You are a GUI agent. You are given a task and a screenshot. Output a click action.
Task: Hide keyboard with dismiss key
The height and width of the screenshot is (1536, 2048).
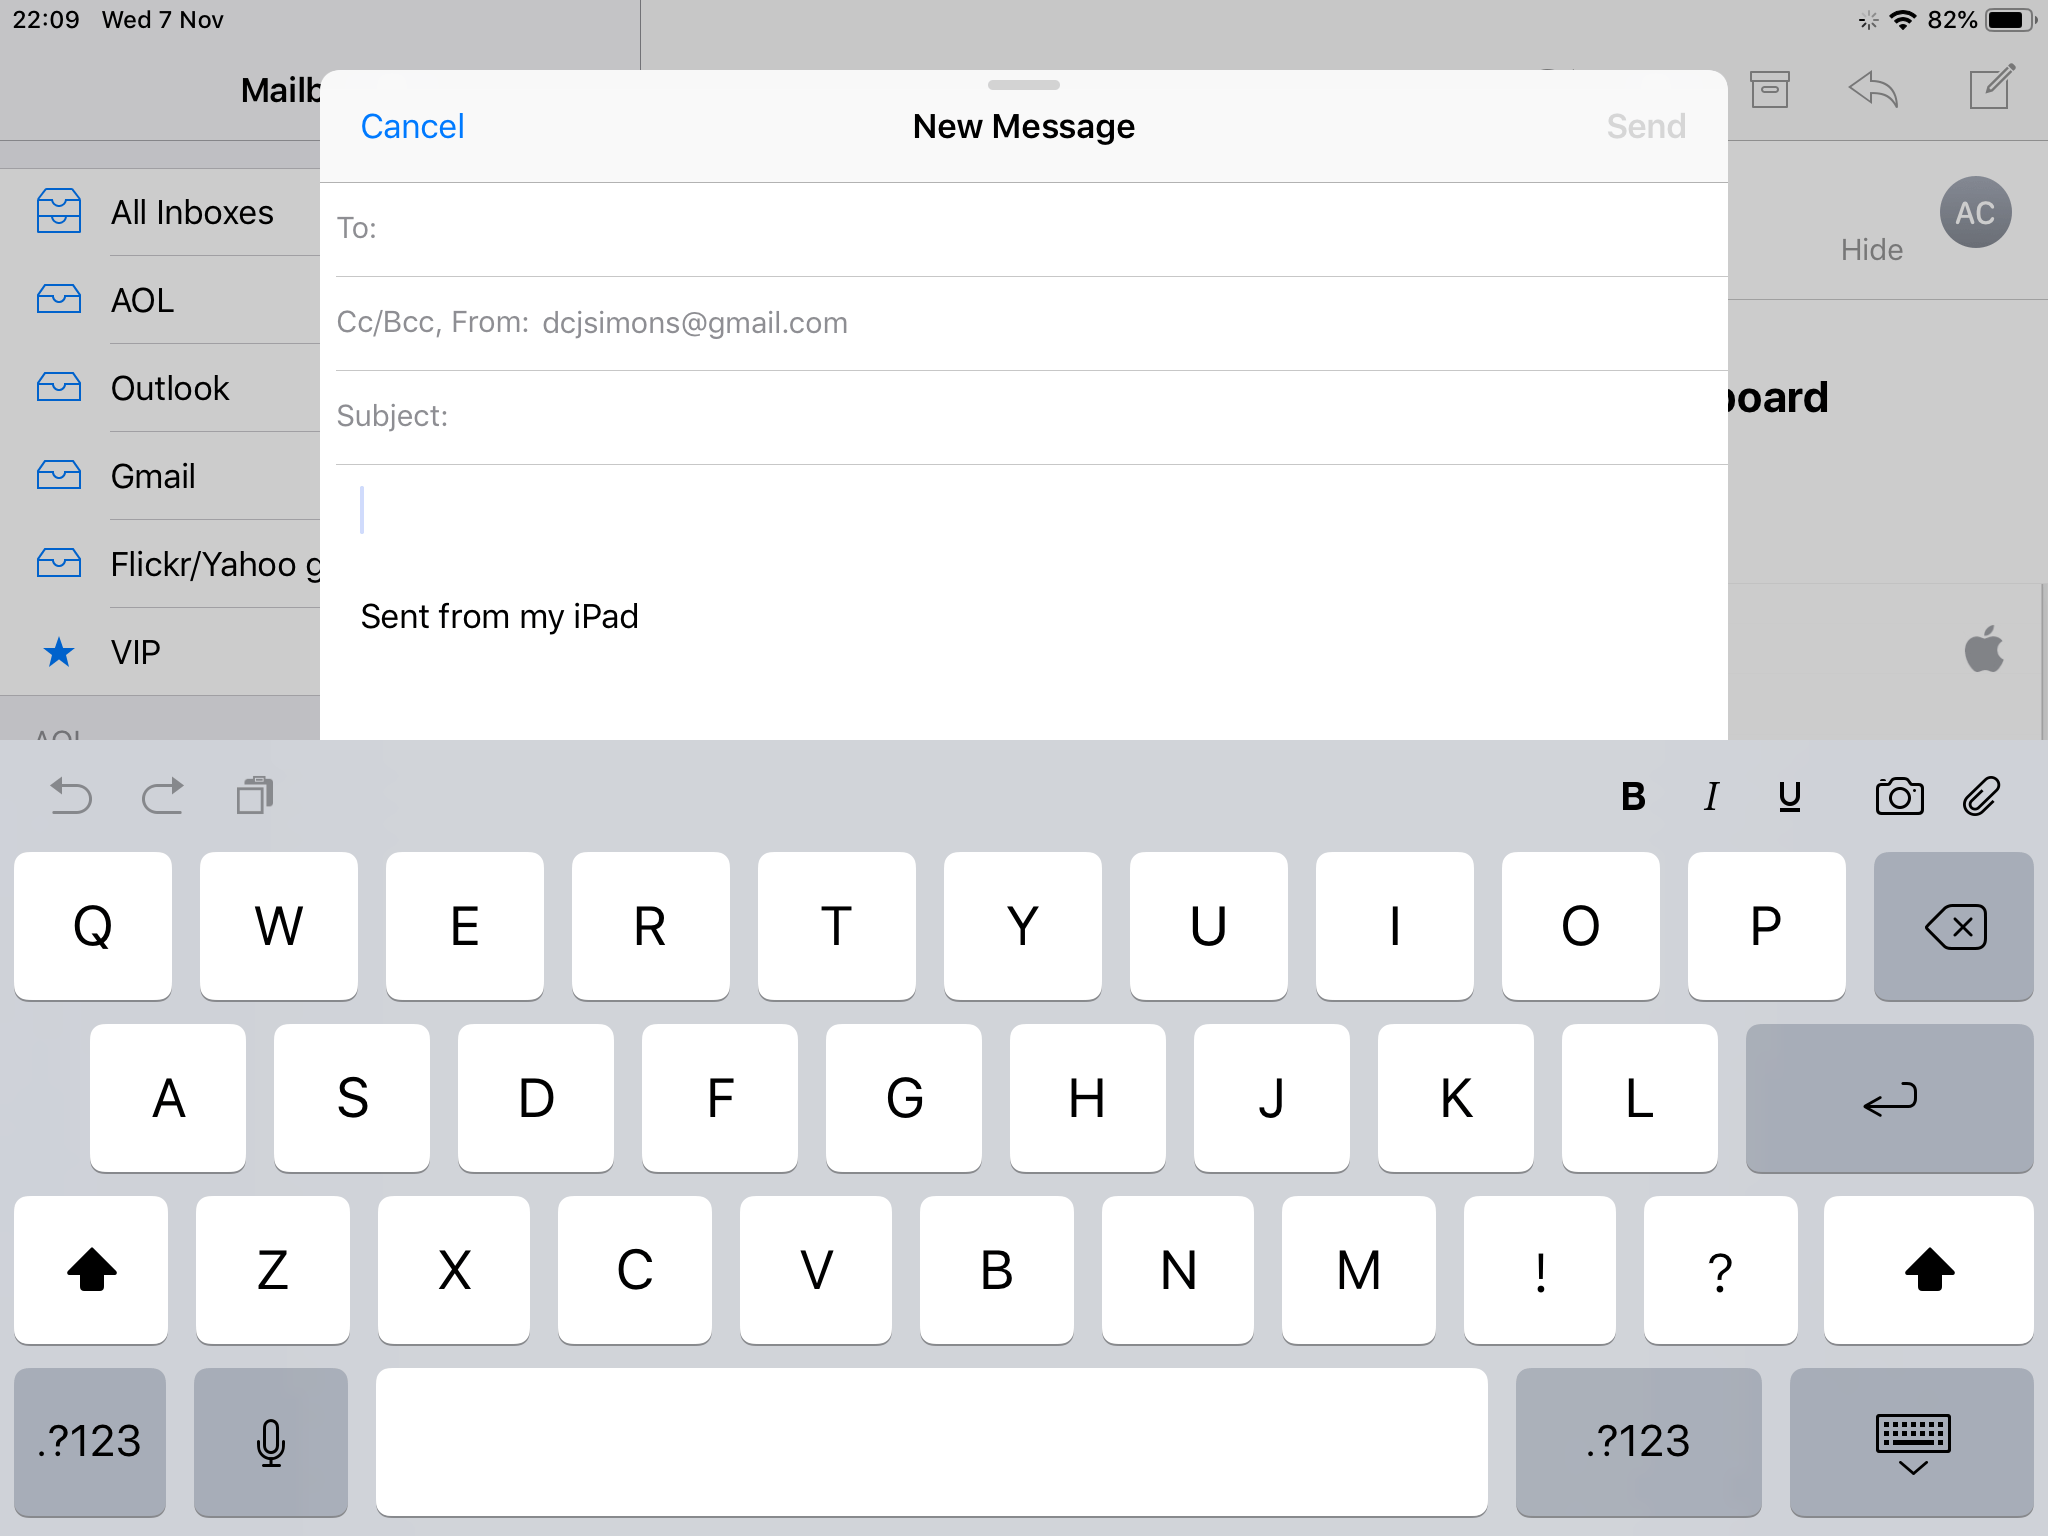click(1911, 1441)
